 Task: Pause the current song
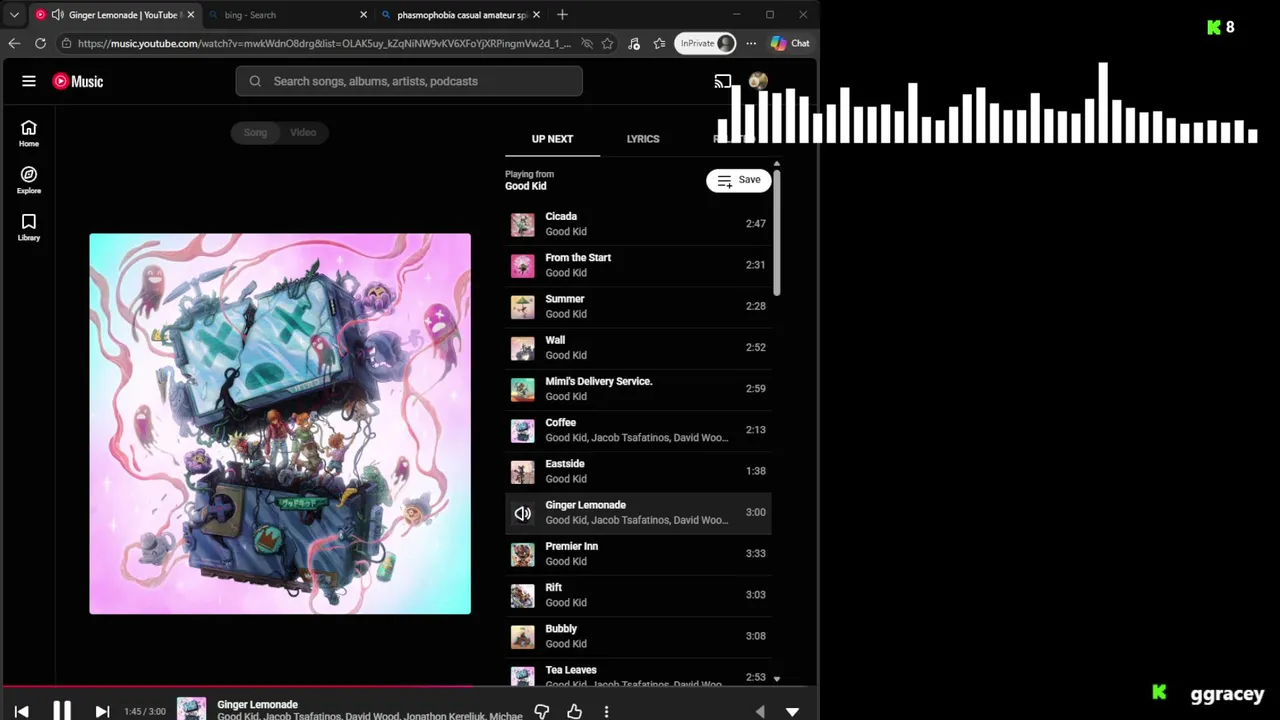(62, 711)
